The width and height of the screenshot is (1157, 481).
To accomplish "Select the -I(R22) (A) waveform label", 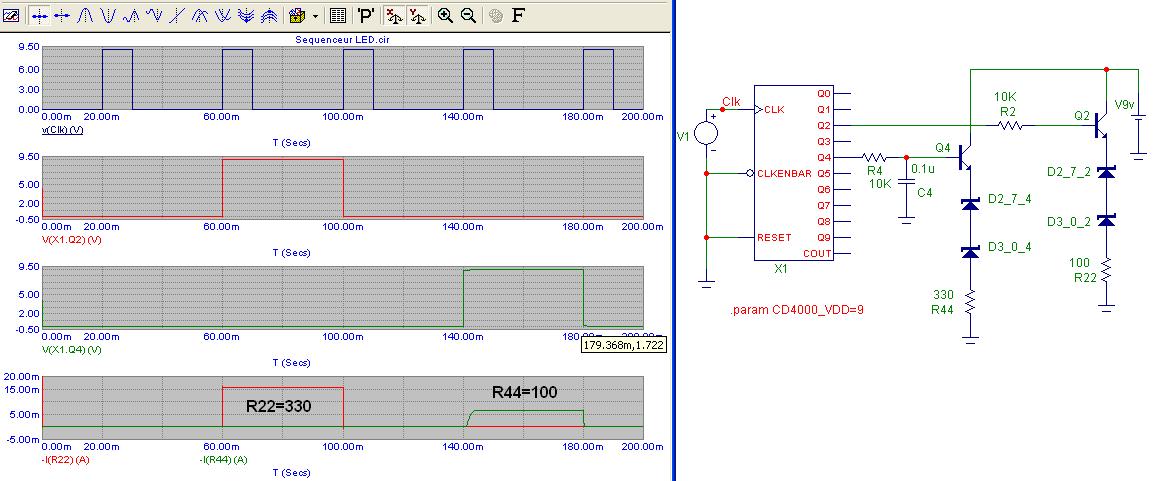I will click(66, 459).
